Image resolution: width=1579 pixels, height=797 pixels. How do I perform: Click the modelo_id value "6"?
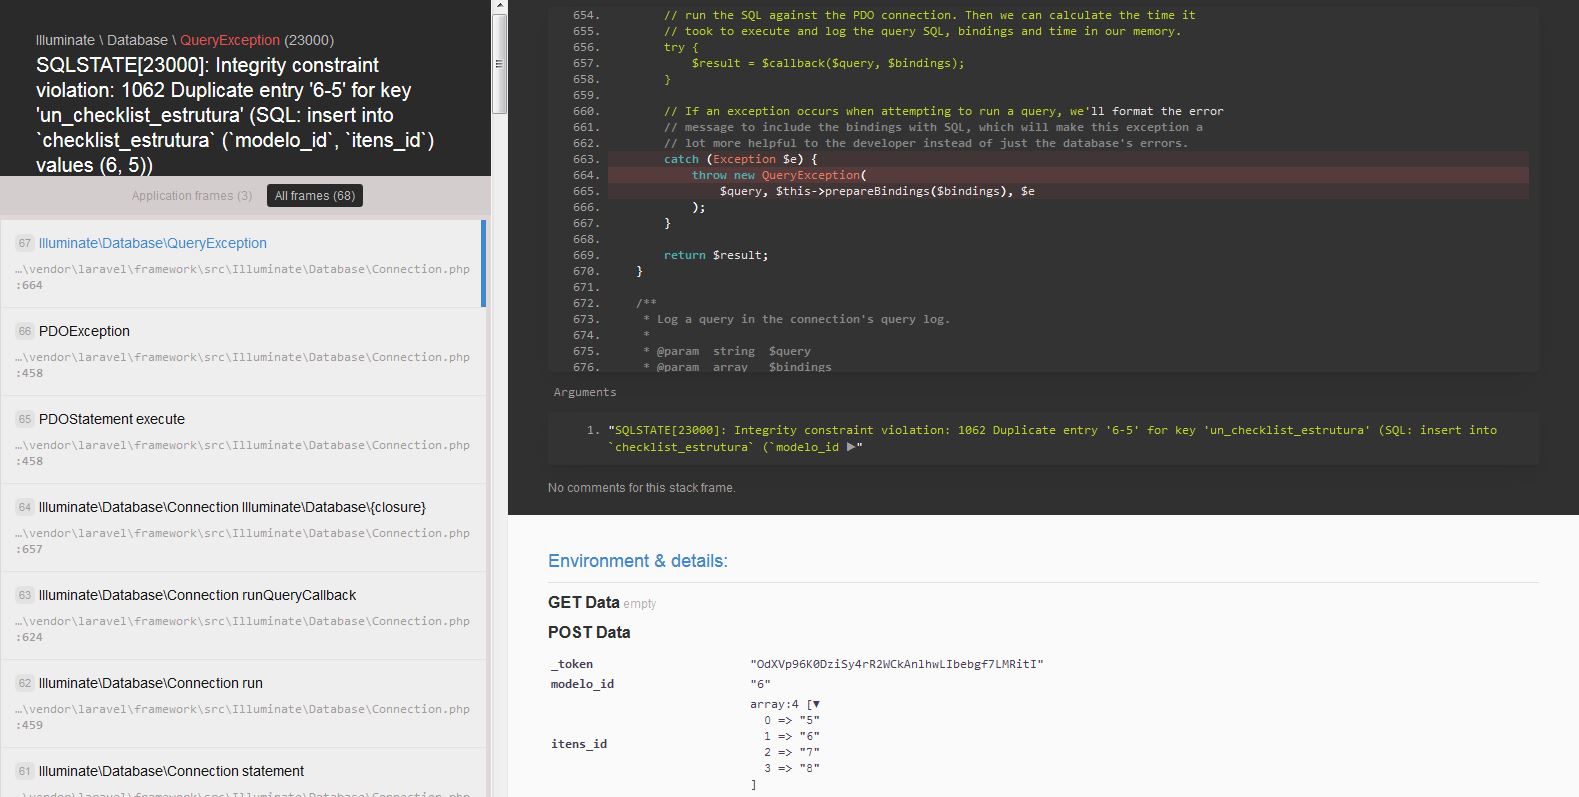[760, 684]
